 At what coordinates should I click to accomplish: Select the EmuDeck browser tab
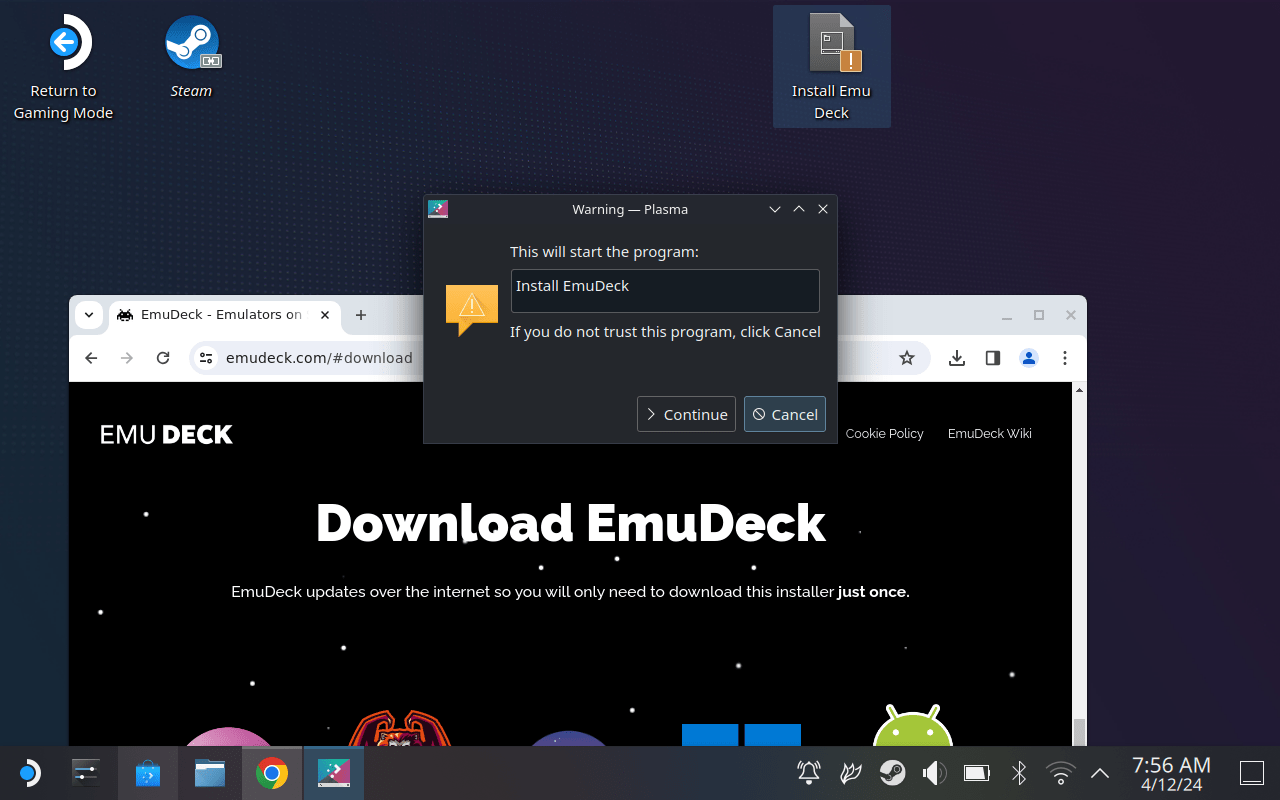(223, 315)
